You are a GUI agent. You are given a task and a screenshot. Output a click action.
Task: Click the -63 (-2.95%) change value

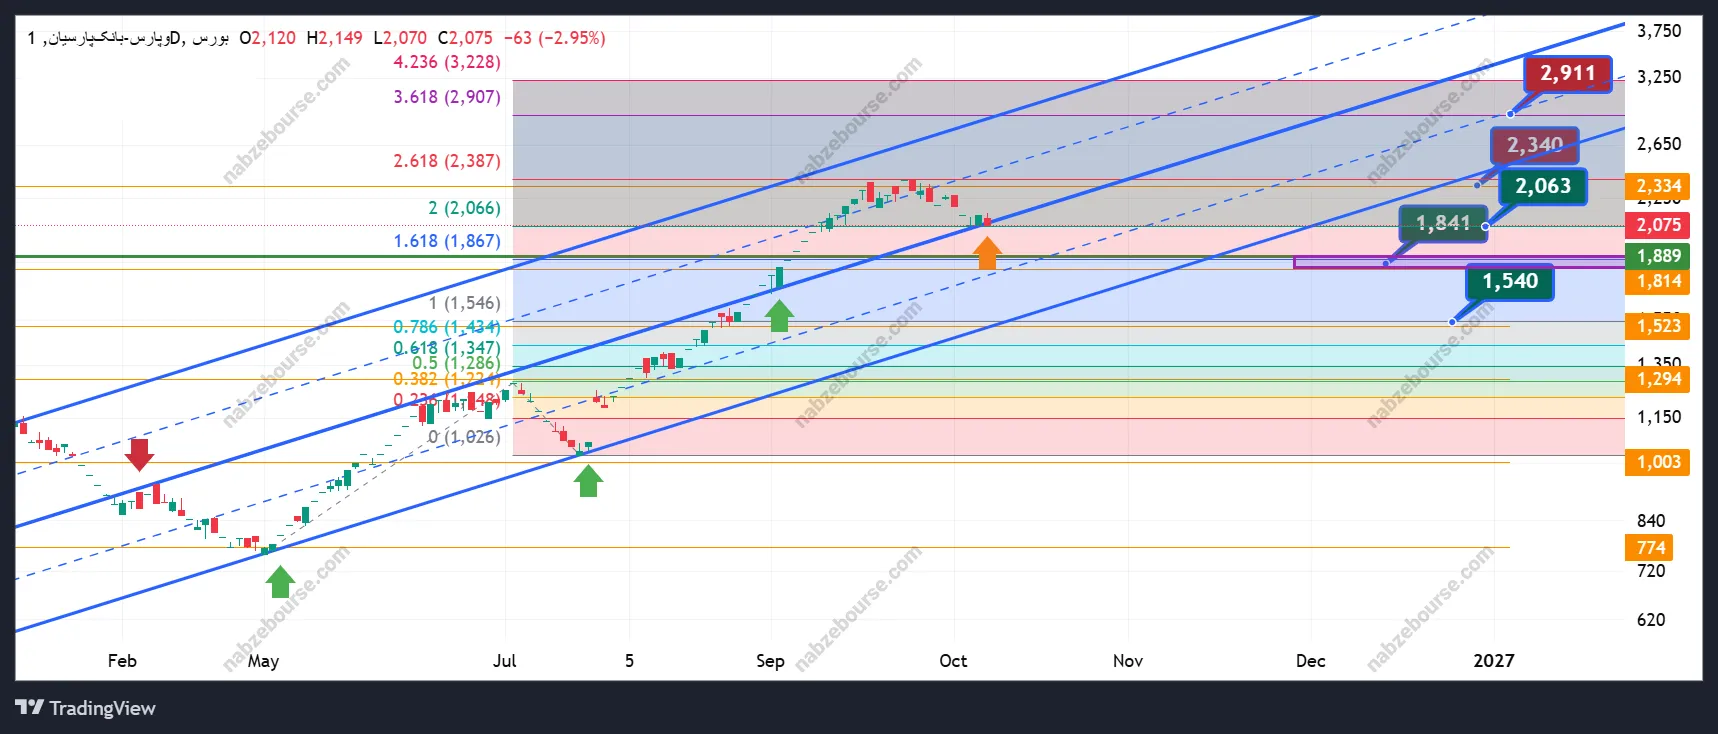(x=554, y=38)
